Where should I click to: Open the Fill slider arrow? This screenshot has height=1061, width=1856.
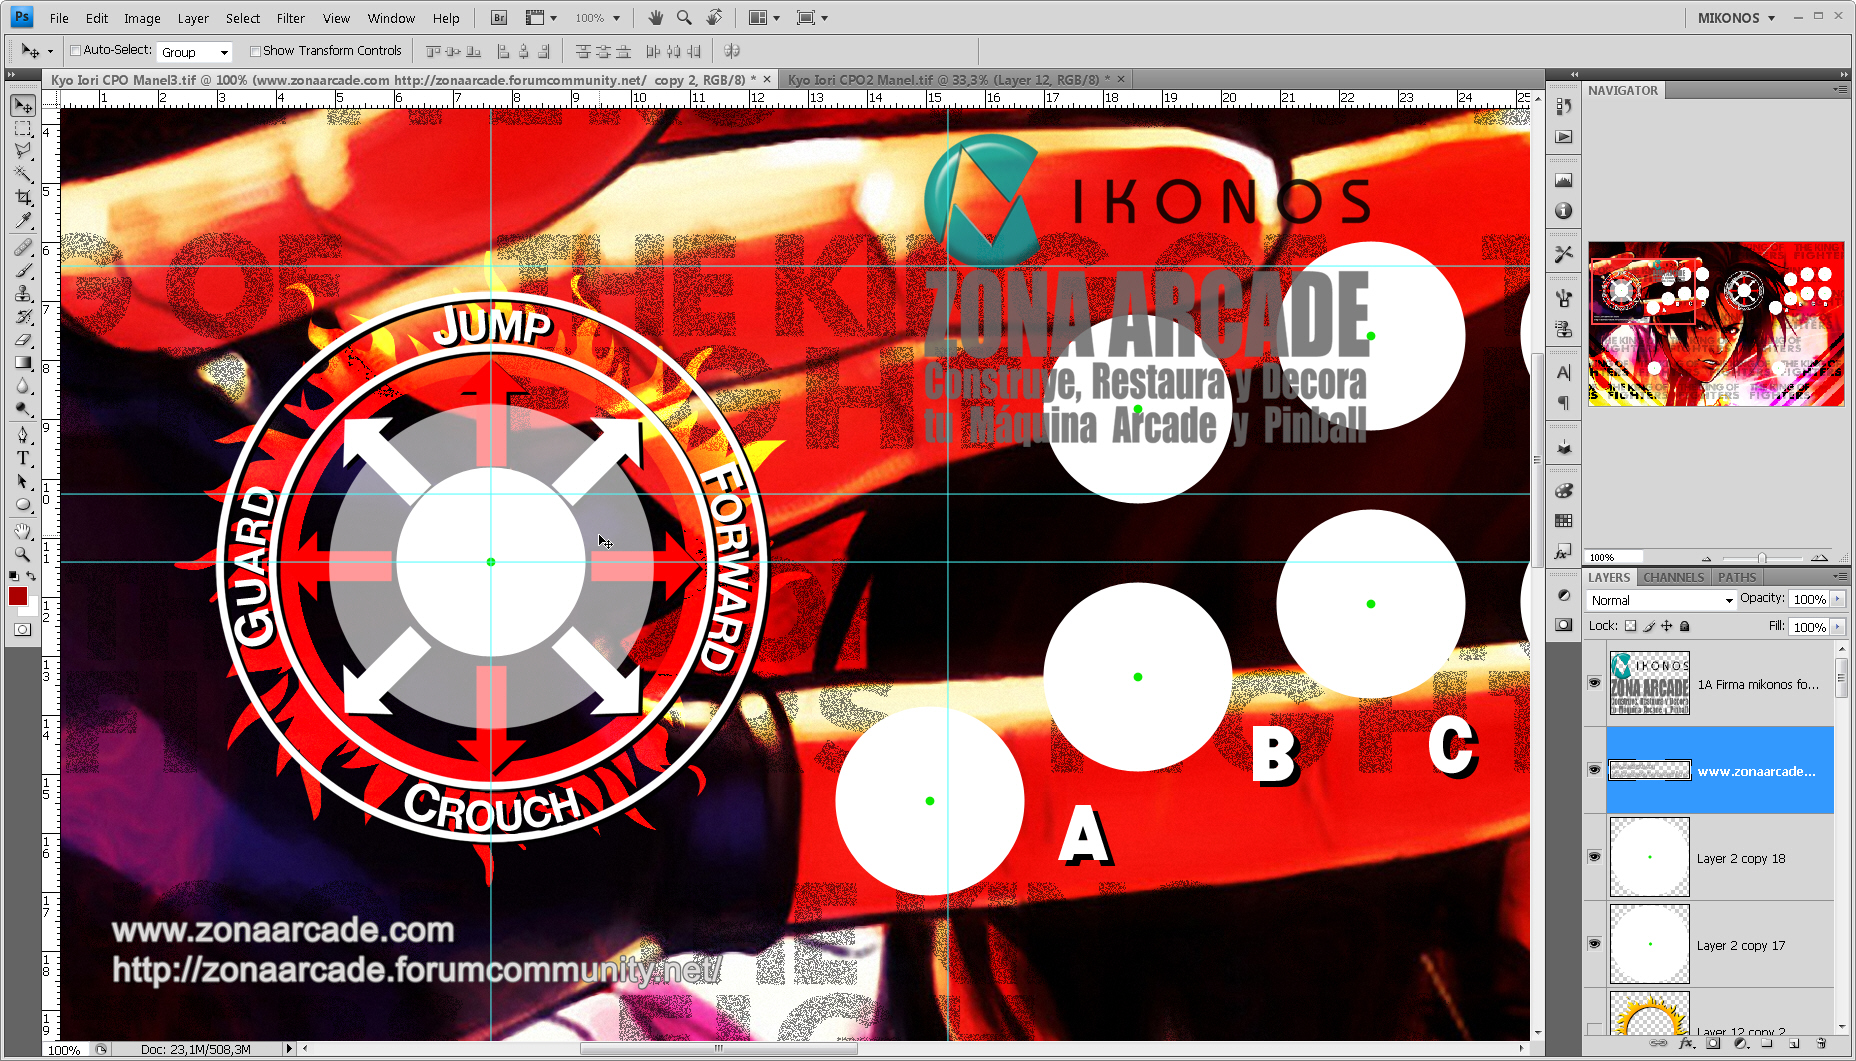click(x=1837, y=627)
